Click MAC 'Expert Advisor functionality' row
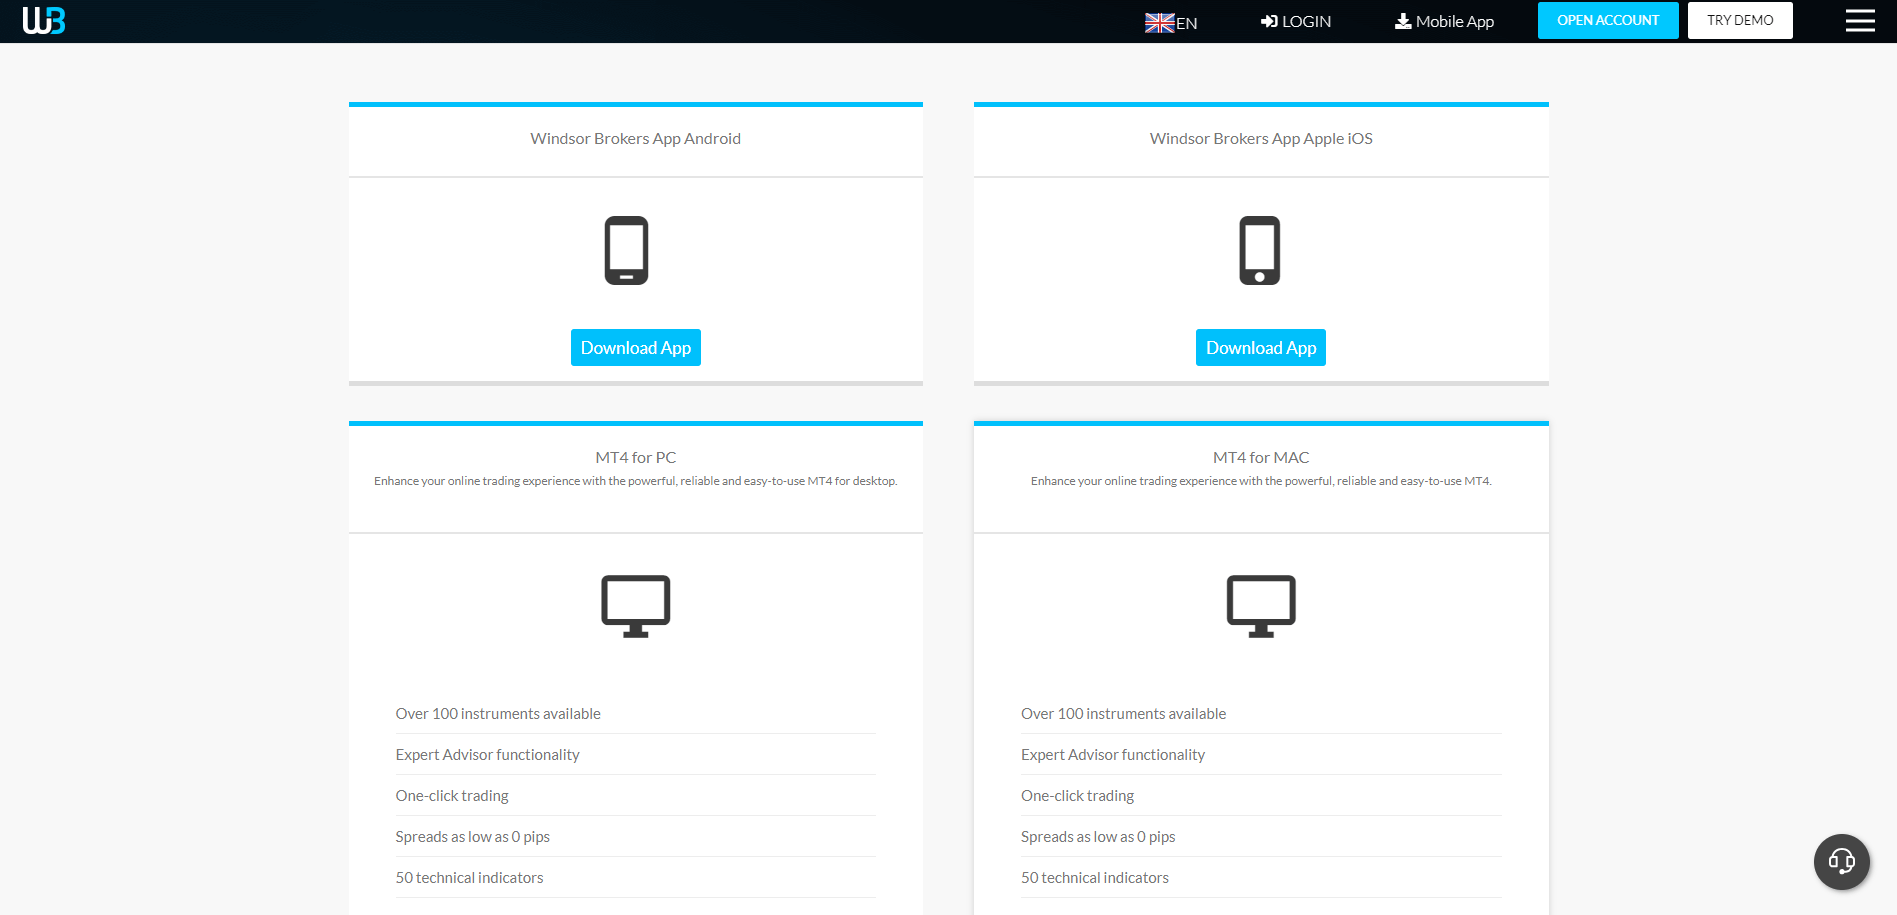Image resolution: width=1897 pixels, height=915 pixels. pos(1261,755)
